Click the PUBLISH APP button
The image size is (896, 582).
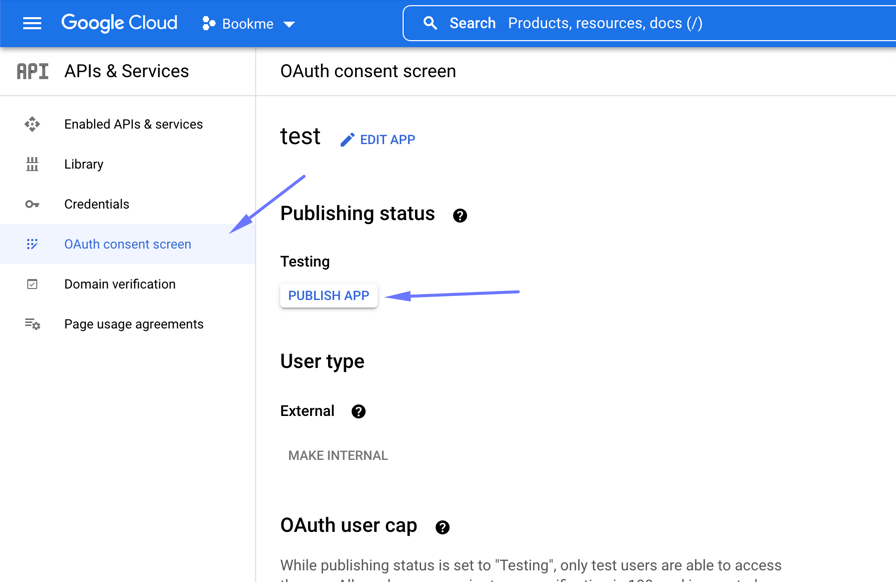coord(329,296)
